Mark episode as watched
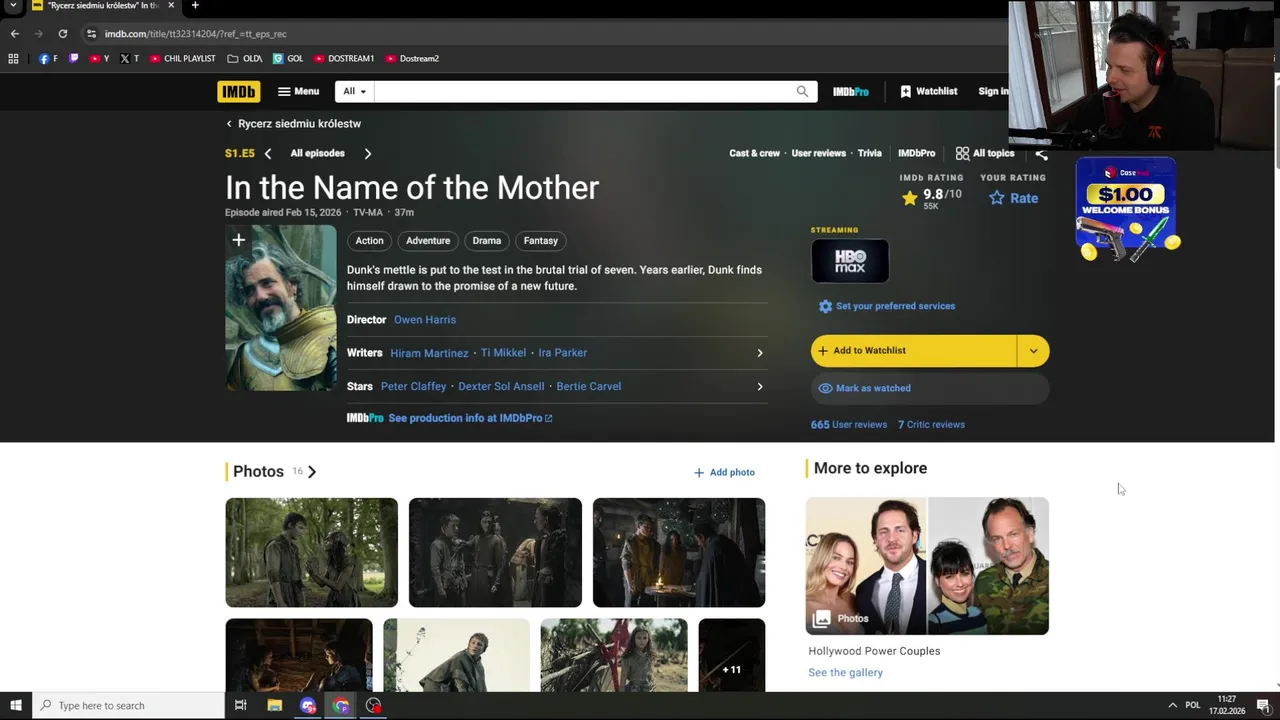Image resolution: width=1280 pixels, height=720 pixels. tap(930, 388)
